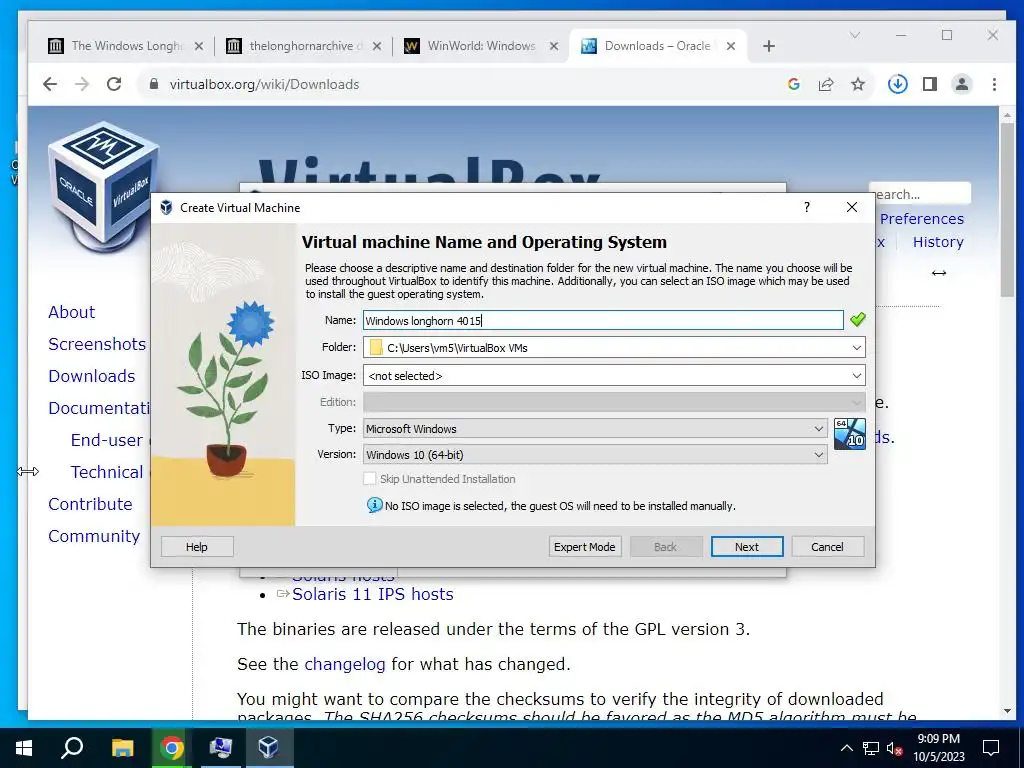This screenshot has height=768, width=1024.
Task: Click the Chrome back arrow
Action: click(50, 84)
